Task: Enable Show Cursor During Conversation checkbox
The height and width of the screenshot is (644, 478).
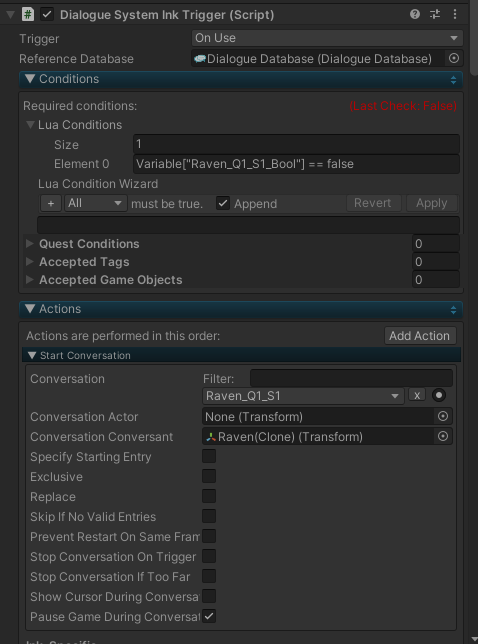Action: click(209, 596)
